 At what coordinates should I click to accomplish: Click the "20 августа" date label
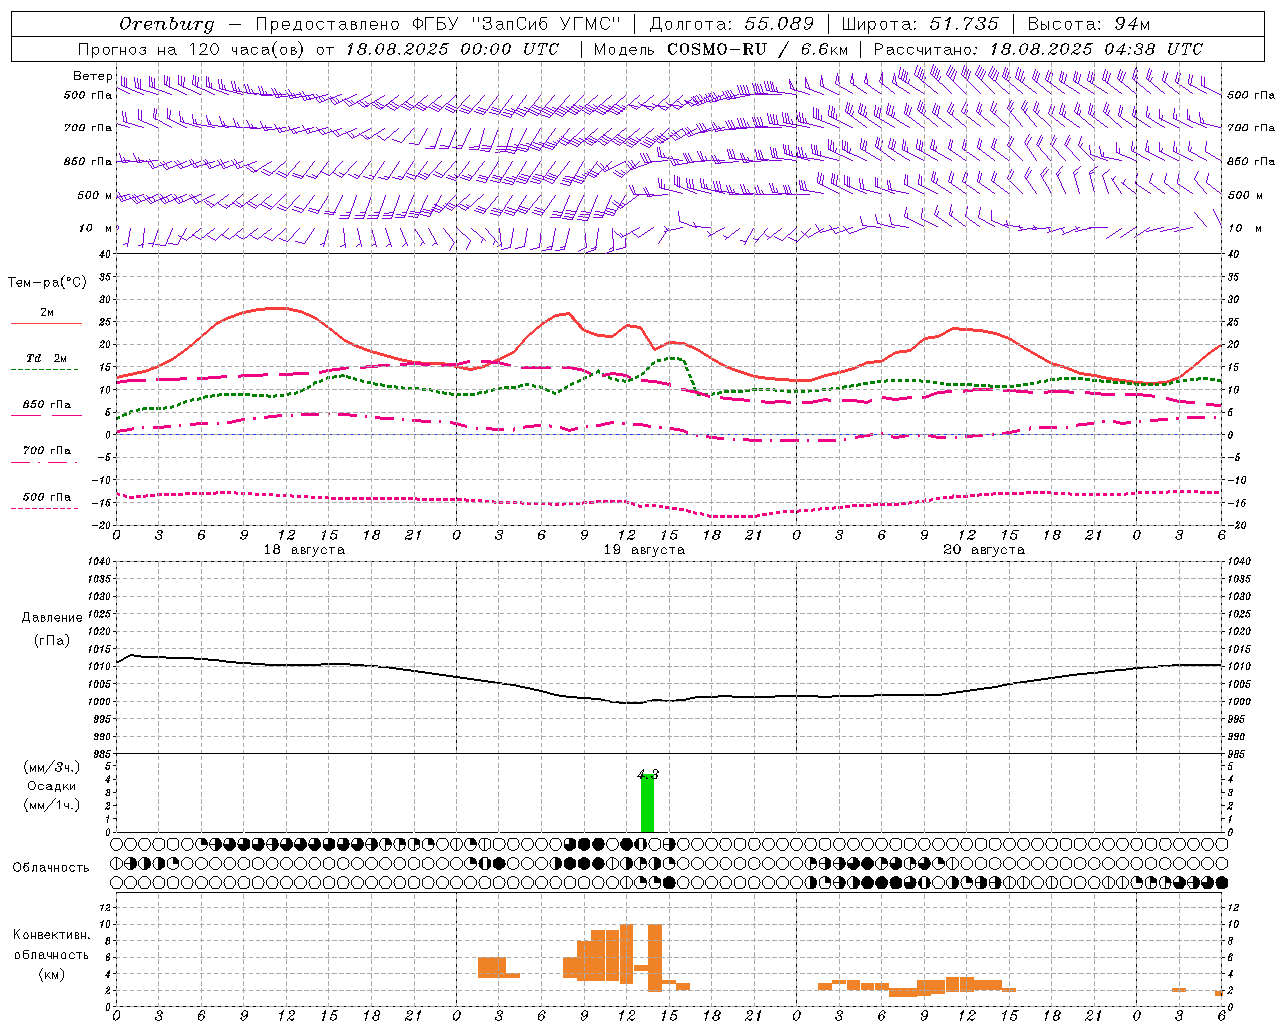[x=984, y=550]
